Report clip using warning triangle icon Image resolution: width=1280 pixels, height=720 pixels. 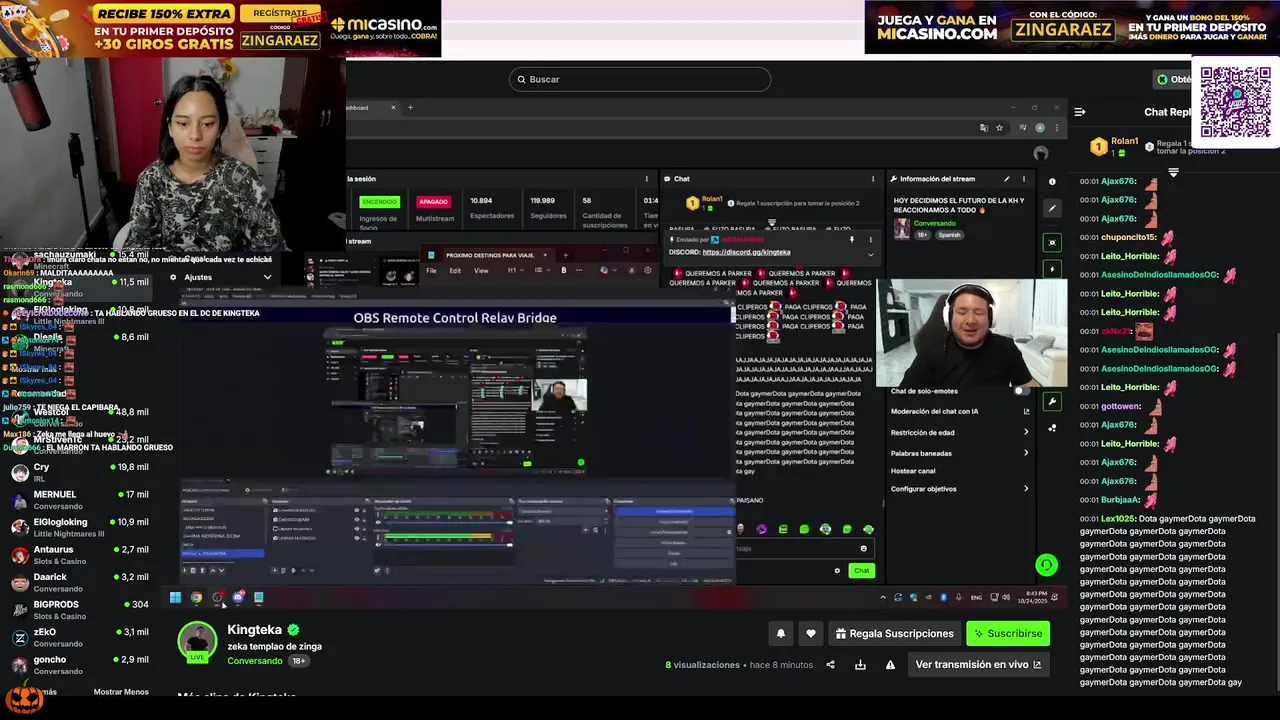click(x=890, y=664)
